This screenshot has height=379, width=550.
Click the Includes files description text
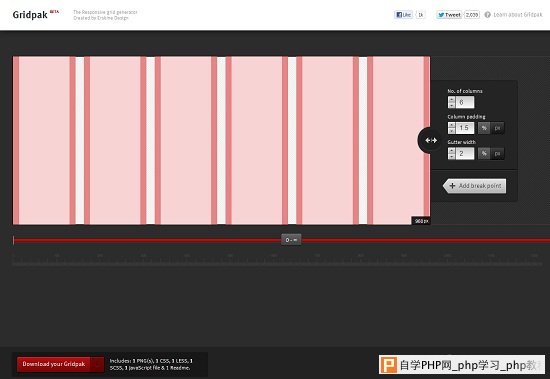[151, 364]
